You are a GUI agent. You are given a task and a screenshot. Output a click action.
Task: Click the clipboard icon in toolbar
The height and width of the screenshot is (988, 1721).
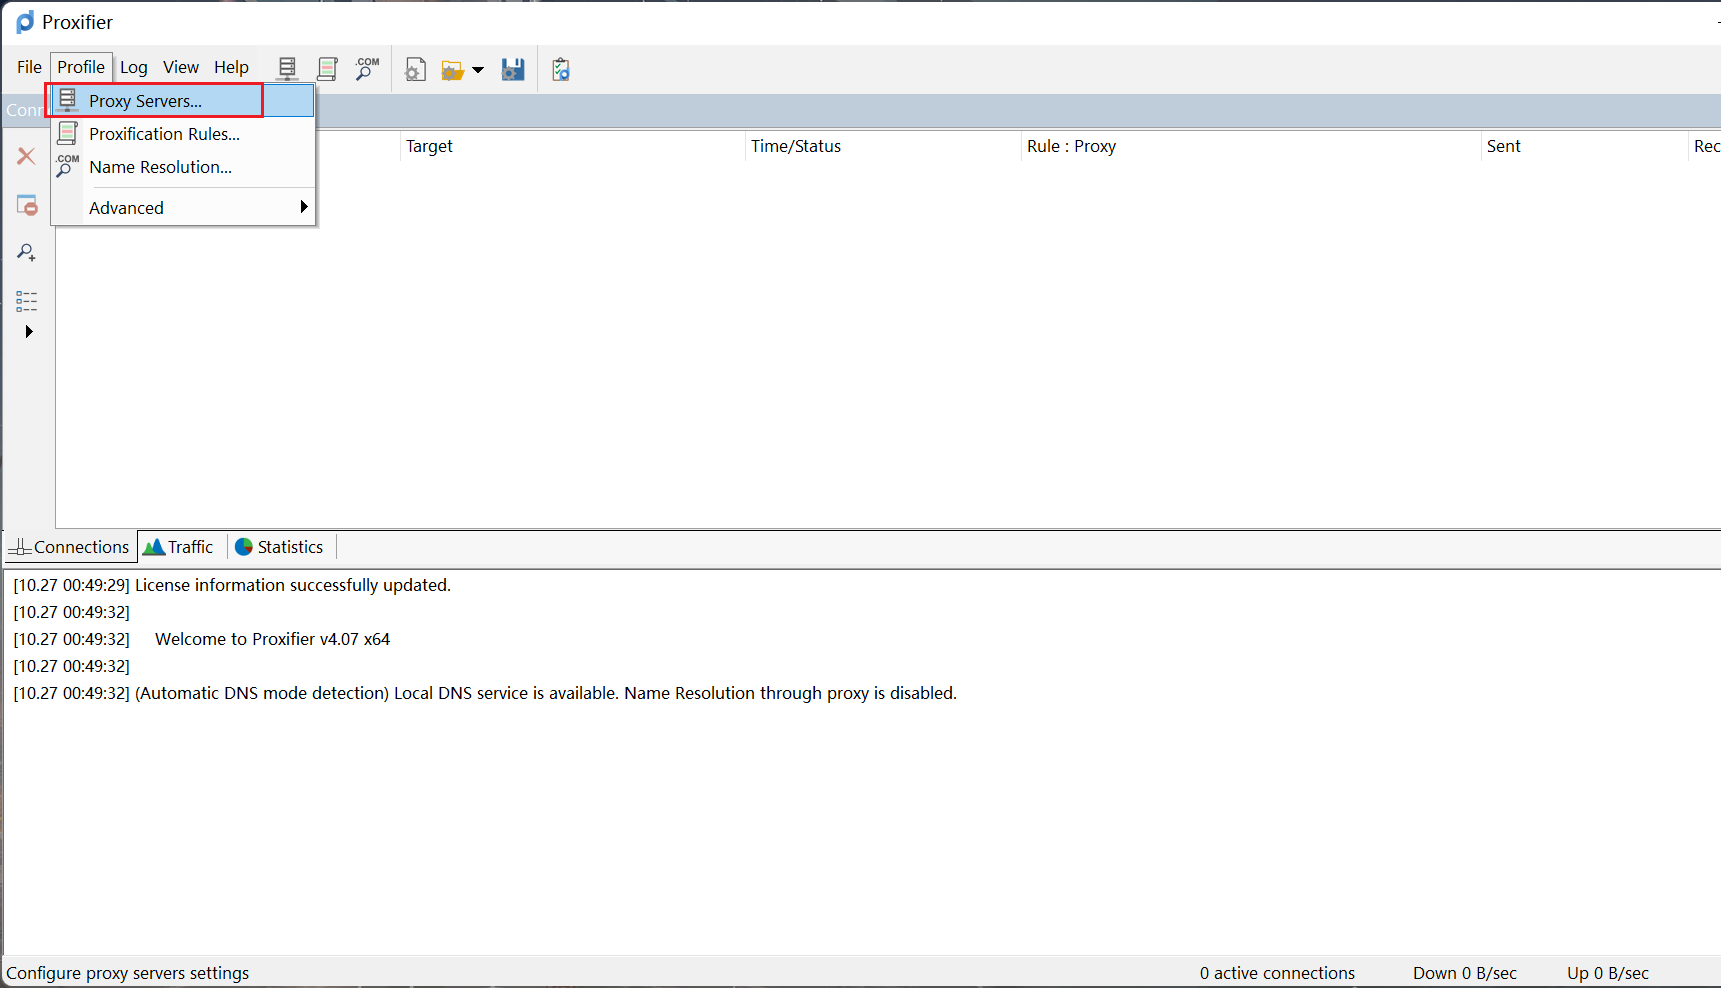click(x=561, y=69)
